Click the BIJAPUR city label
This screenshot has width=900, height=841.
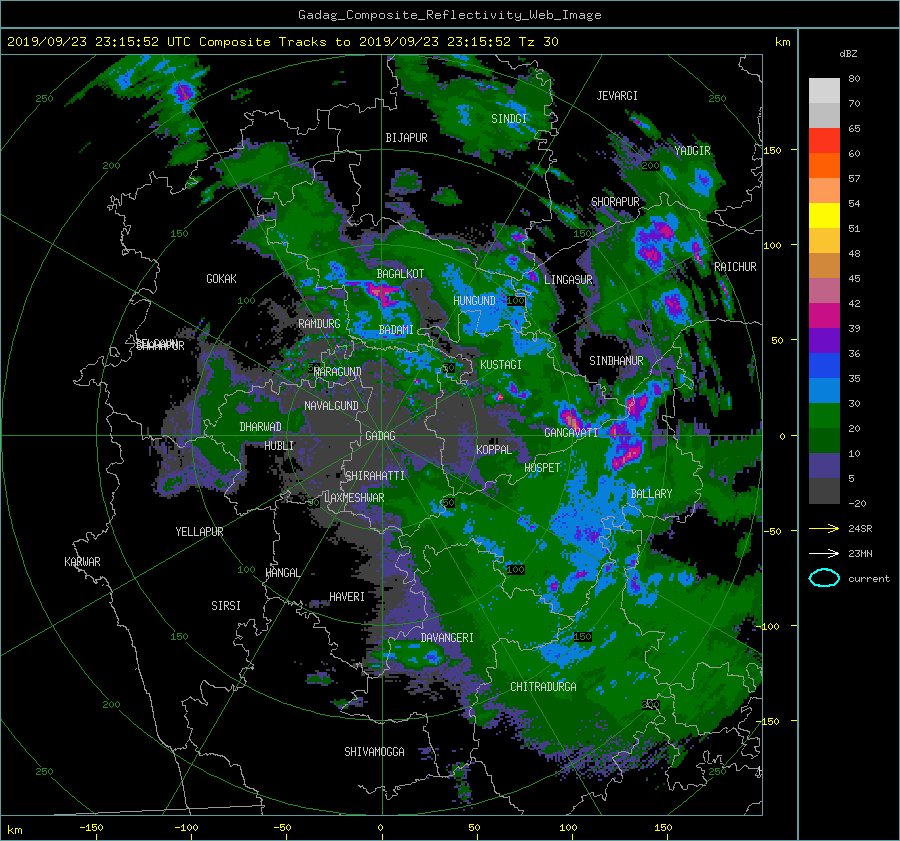coord(406,138)
